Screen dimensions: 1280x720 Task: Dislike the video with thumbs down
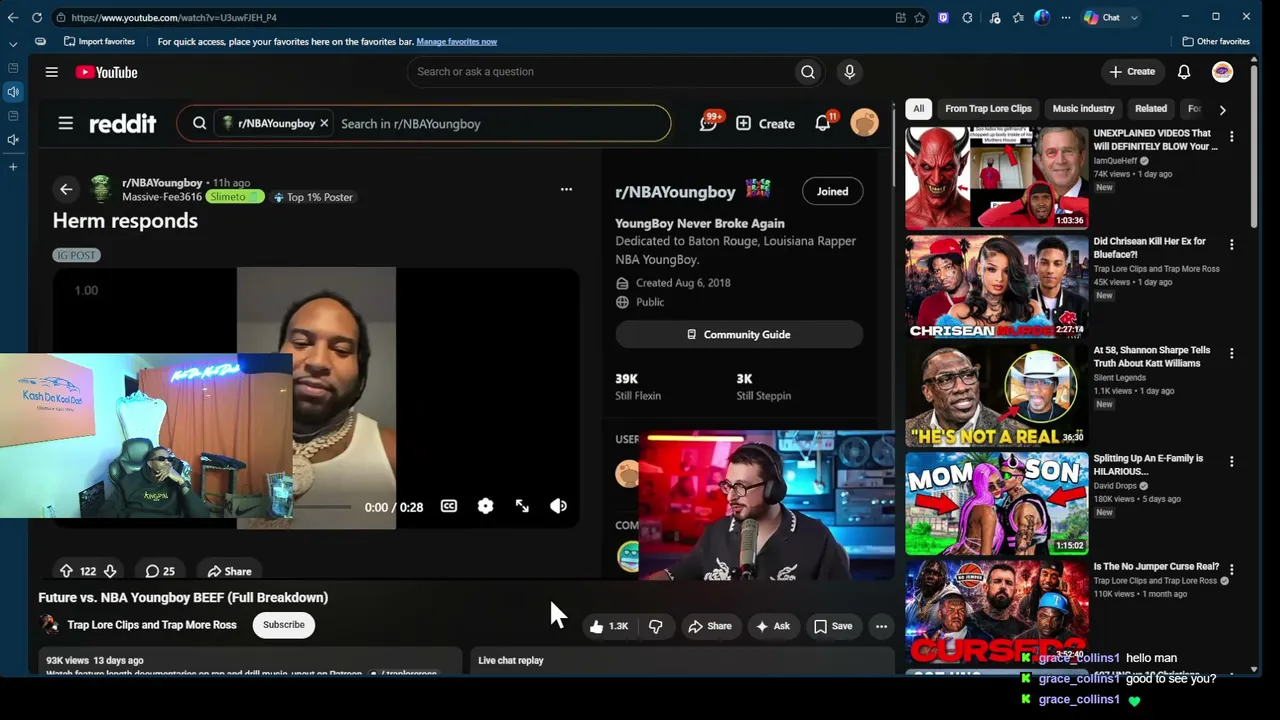coord(656,626)
